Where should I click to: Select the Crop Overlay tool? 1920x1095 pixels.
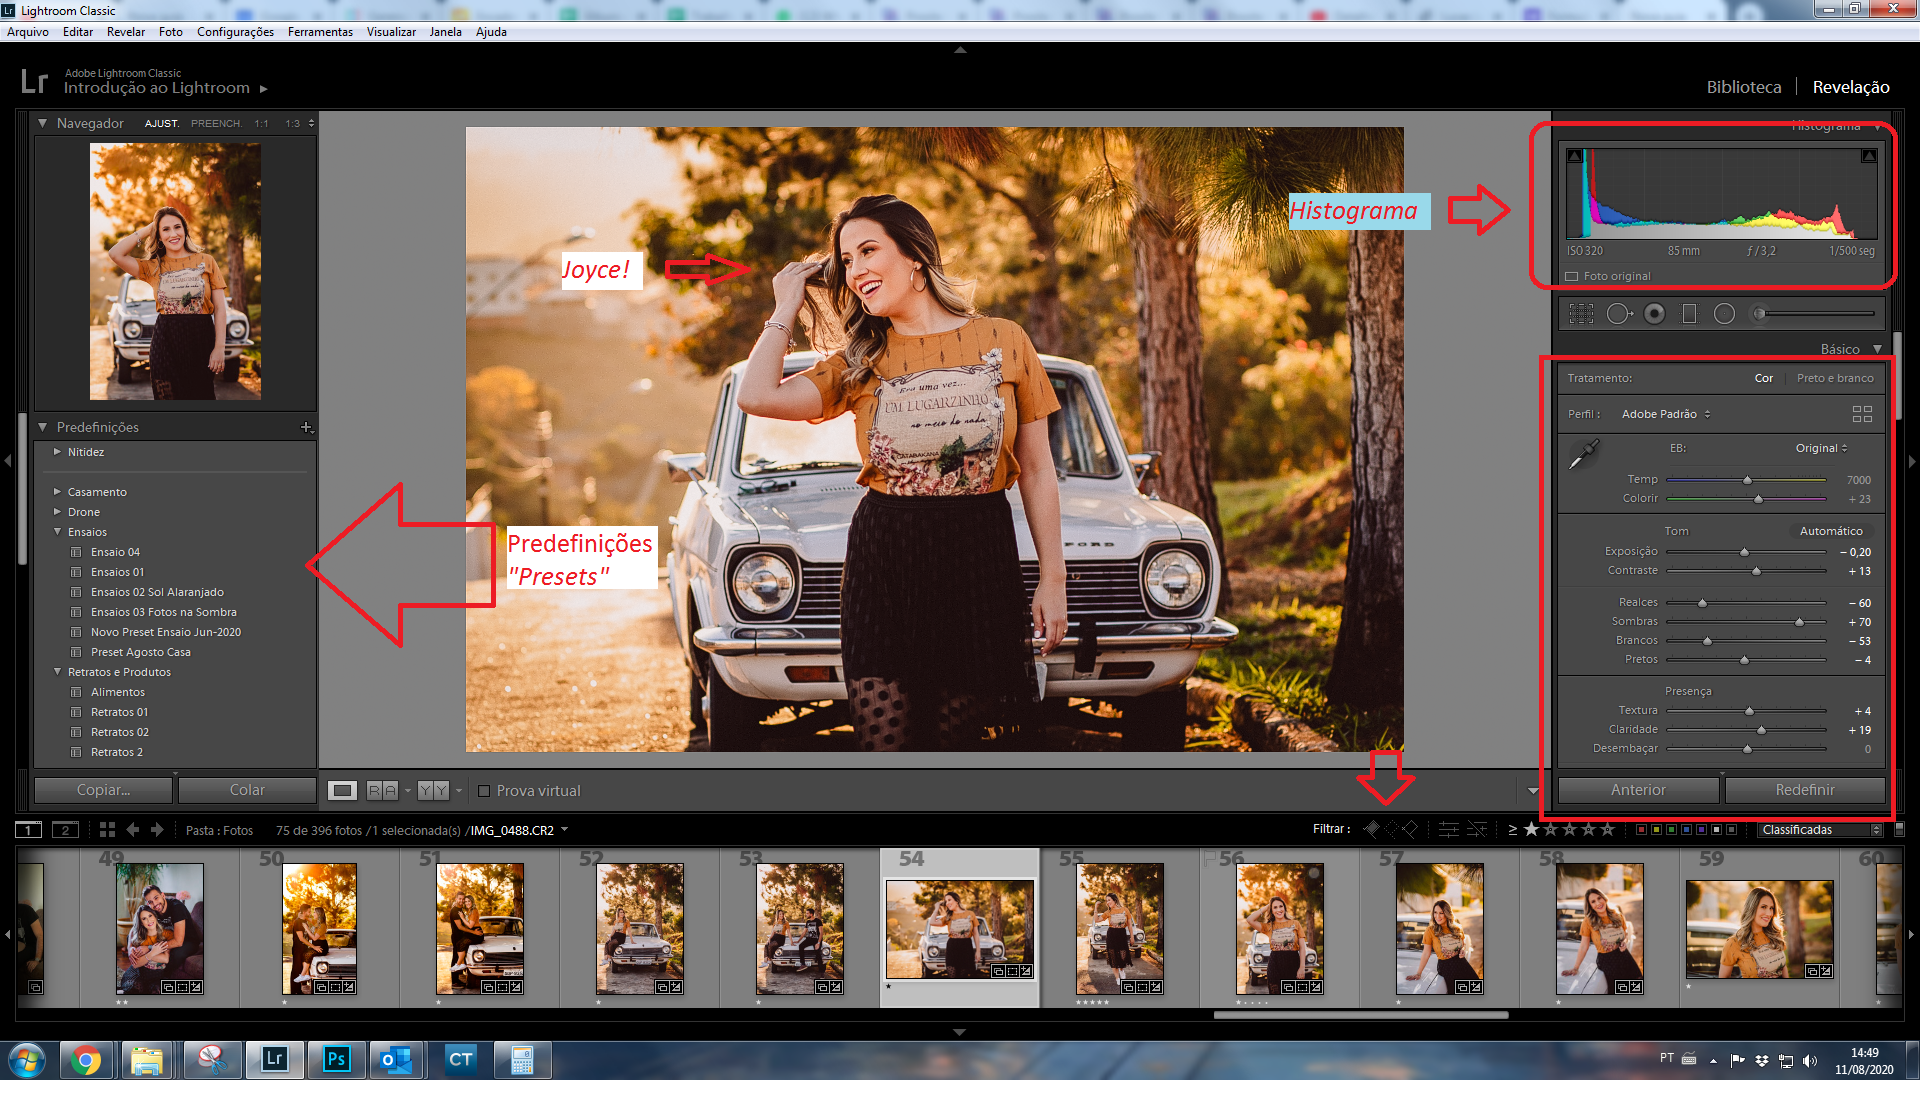pyautogui.click(x=1581, y=314)
